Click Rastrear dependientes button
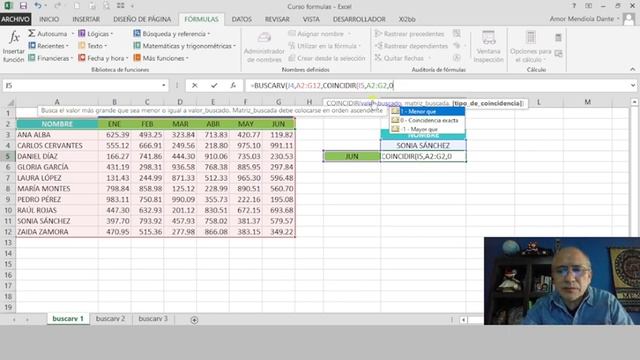640x360 pixels. click(x=411, y=46)
